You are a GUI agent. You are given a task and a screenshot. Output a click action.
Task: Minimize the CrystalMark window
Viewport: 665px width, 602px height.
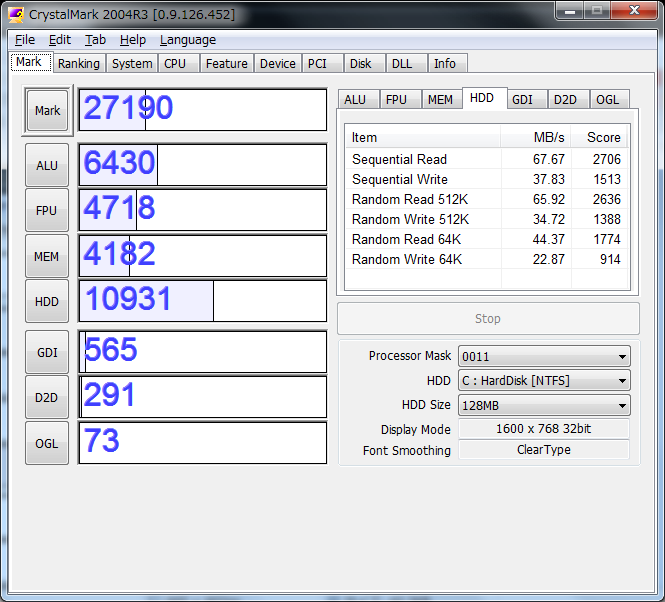(x=569, y=11)
